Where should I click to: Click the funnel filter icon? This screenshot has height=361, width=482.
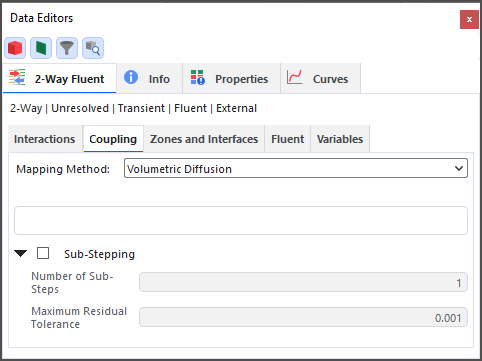(x=67, y=48)
